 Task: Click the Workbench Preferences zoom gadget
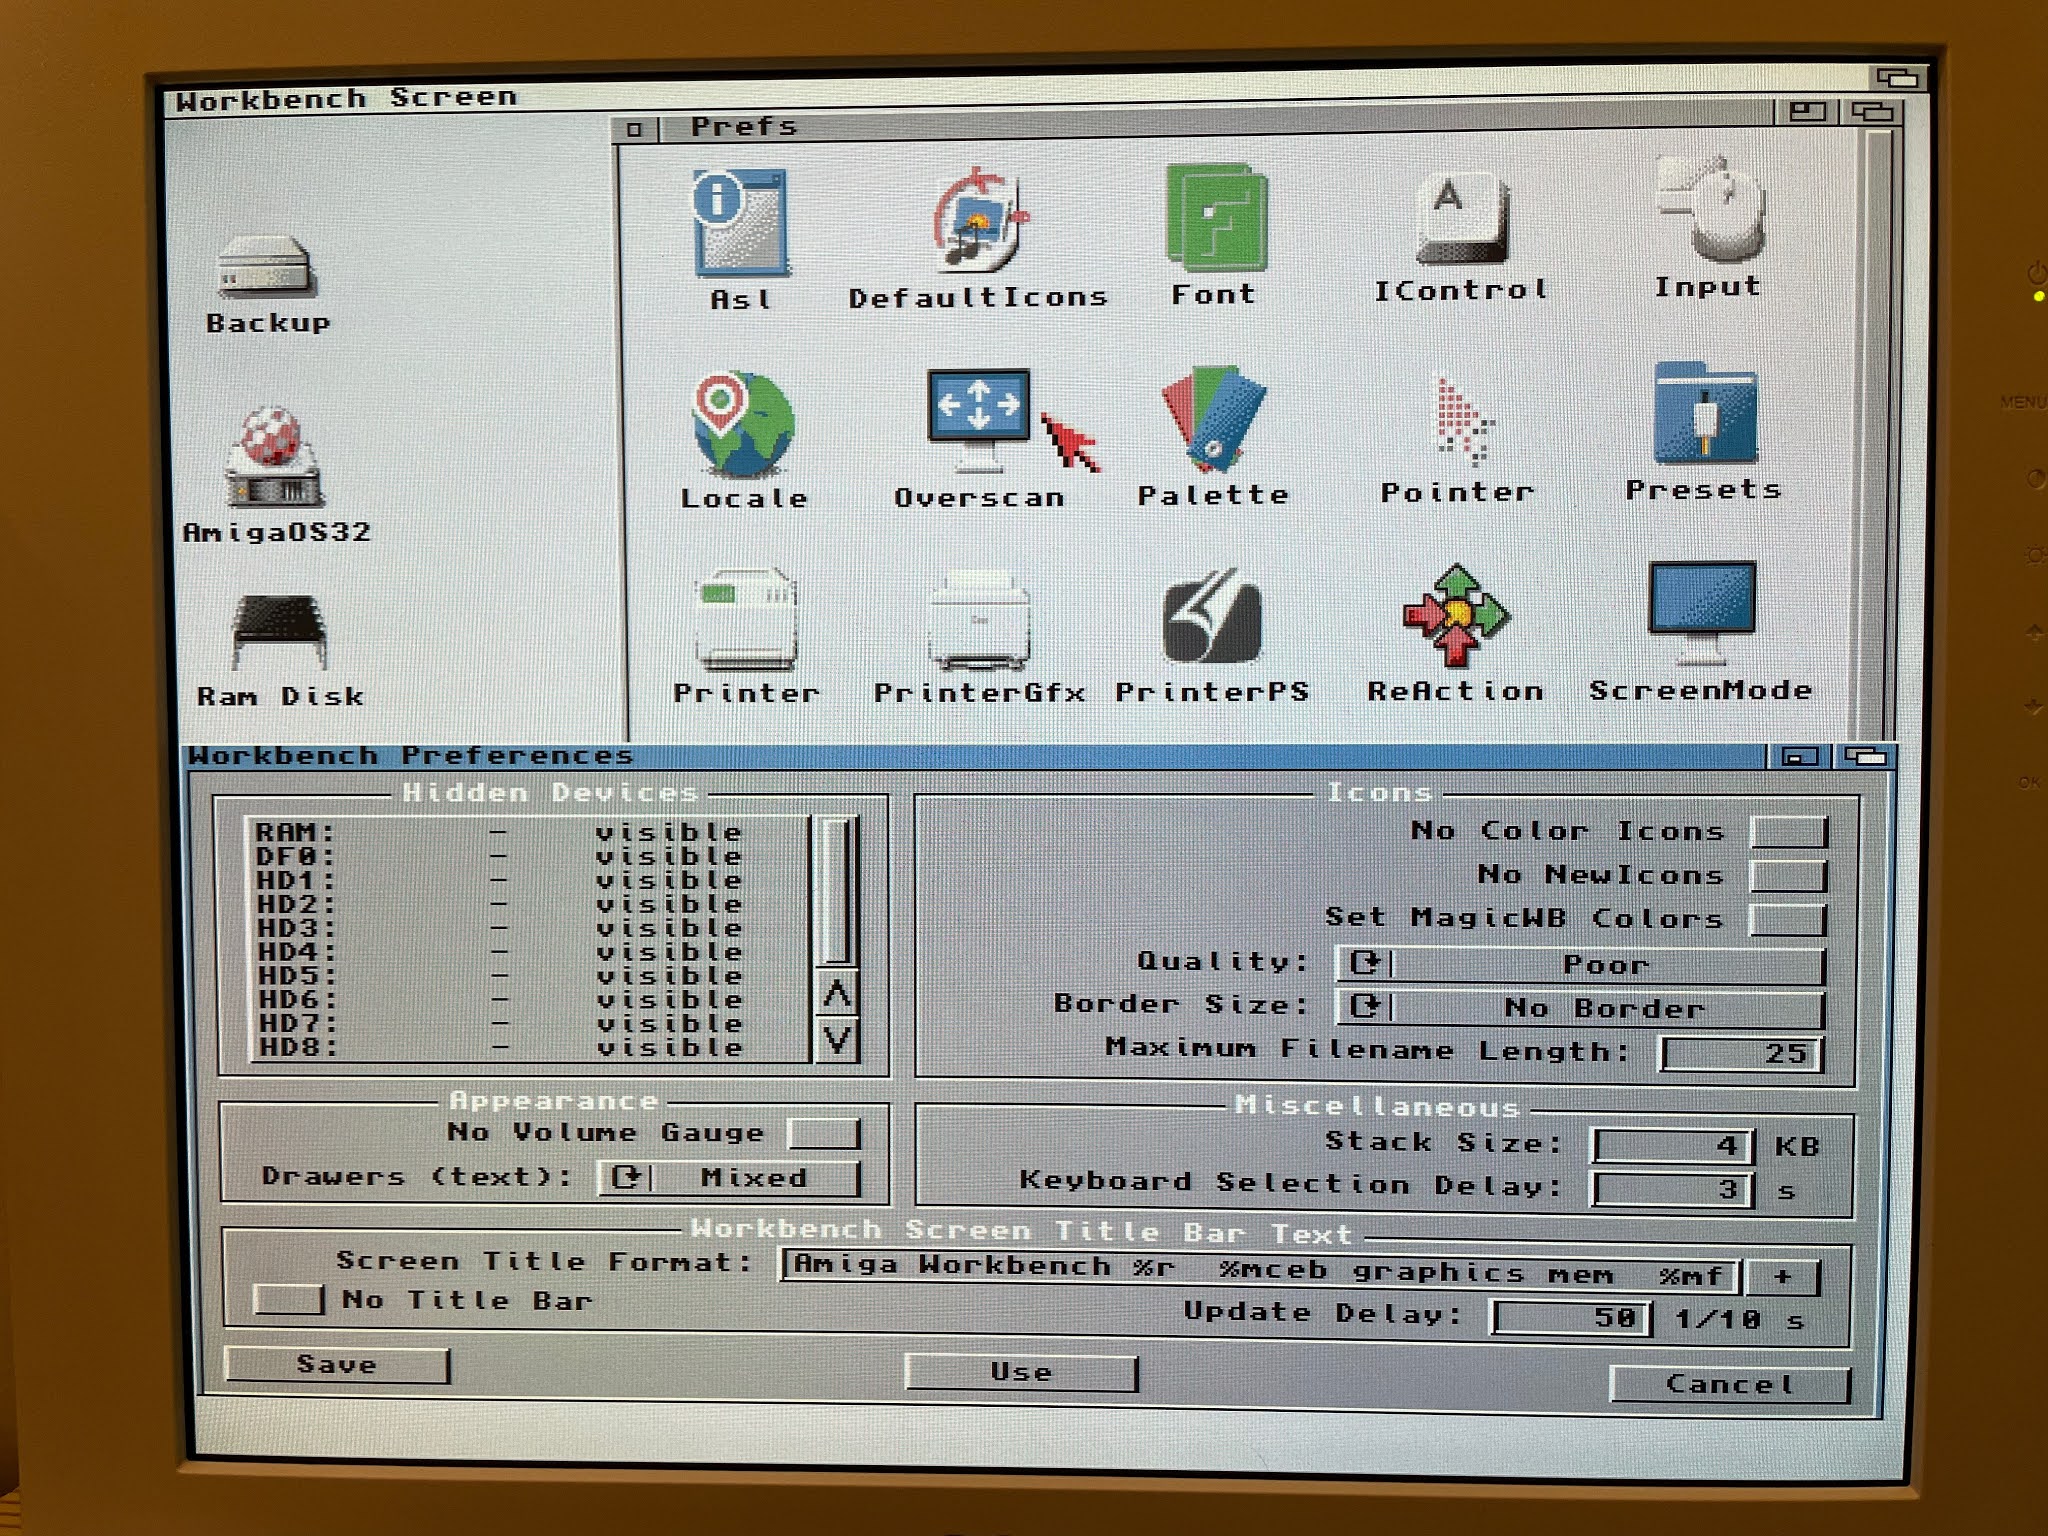[x=1800, y=757]
